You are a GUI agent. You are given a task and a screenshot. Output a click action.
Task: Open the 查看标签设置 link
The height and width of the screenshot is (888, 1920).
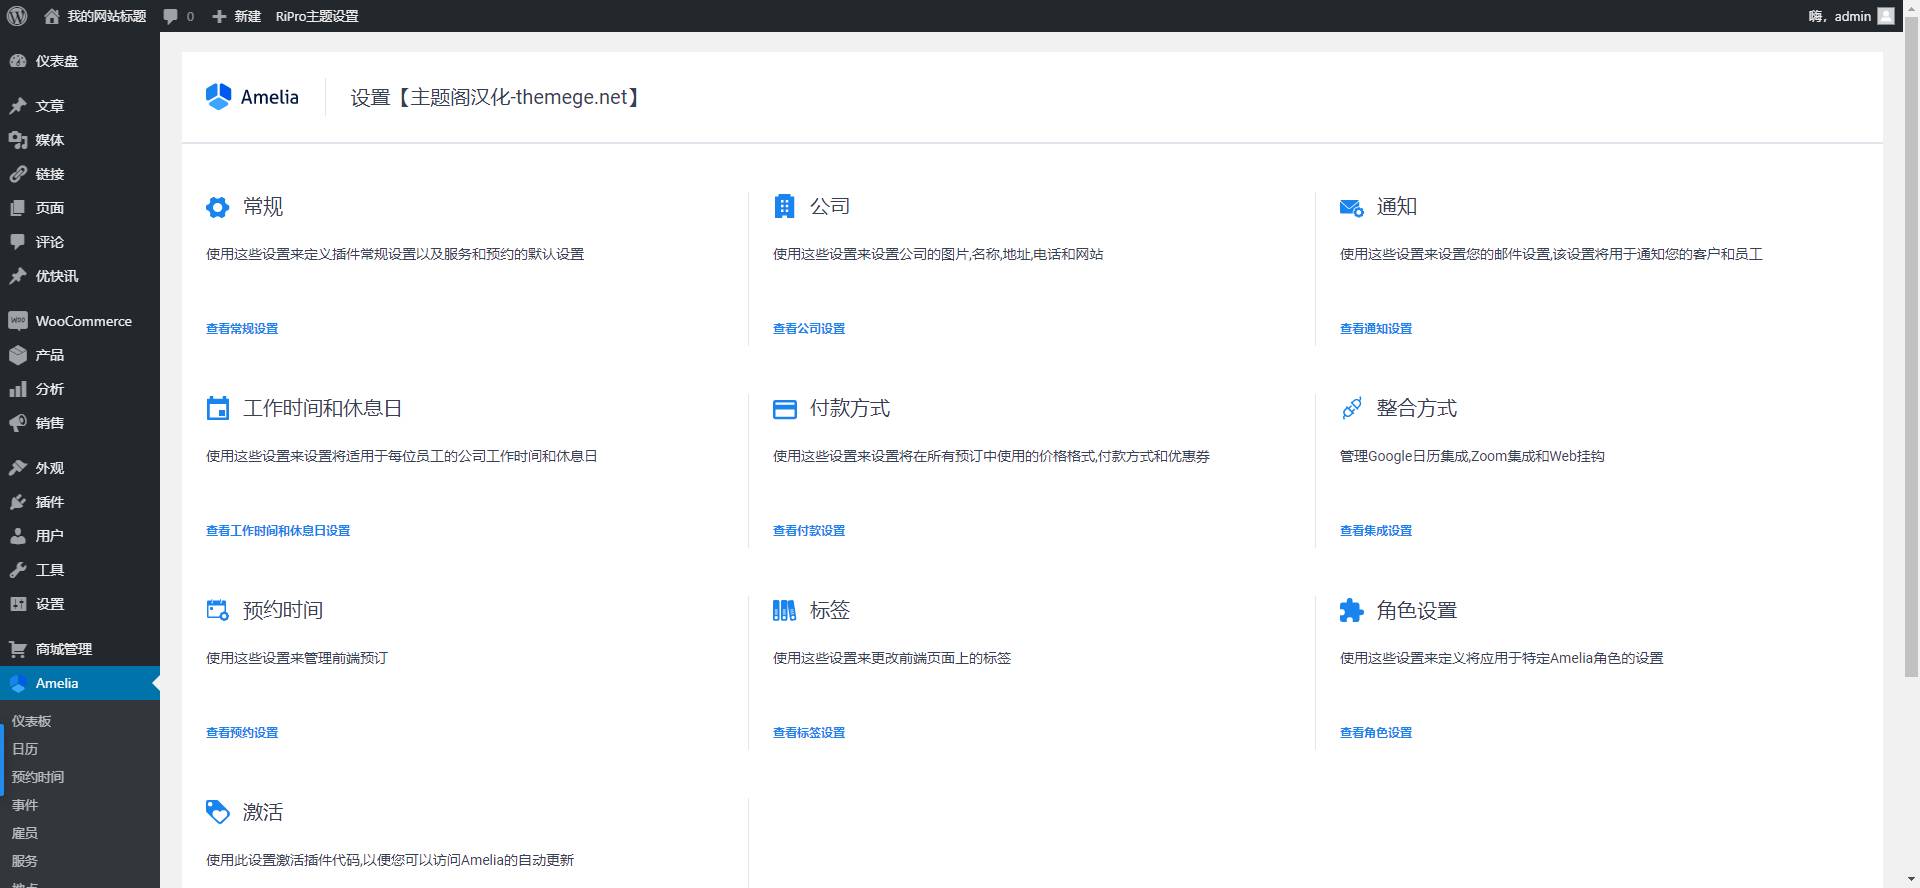809,733
